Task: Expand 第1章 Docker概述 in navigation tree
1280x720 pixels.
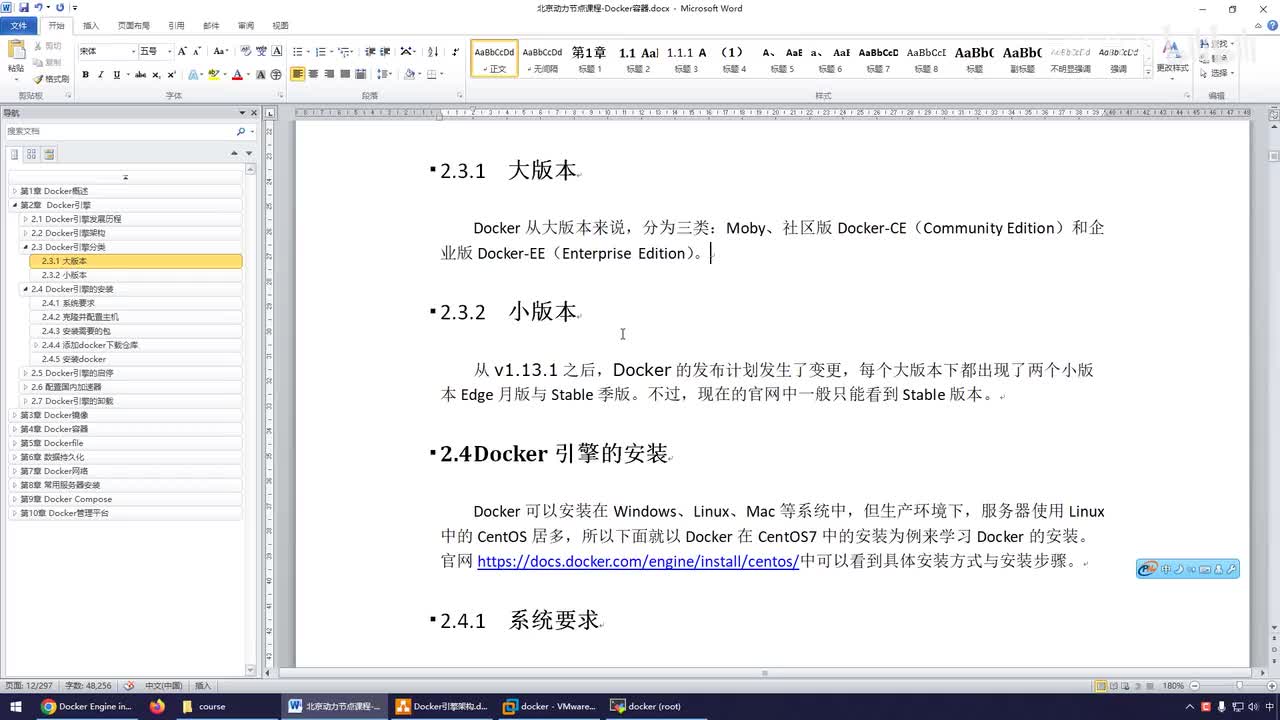Action: click(14, 191)
